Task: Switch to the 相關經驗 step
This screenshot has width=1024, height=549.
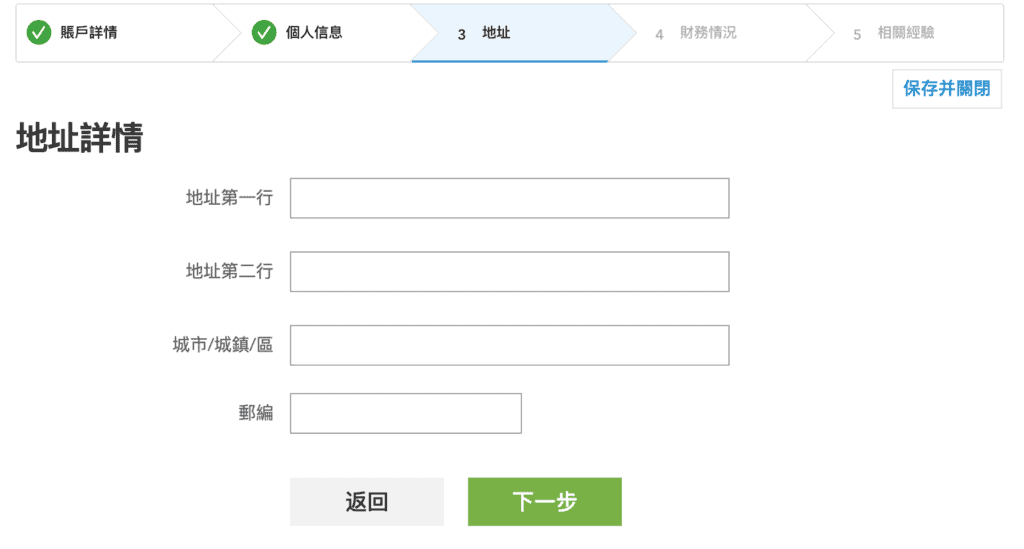Action: [x=906, y=33]
